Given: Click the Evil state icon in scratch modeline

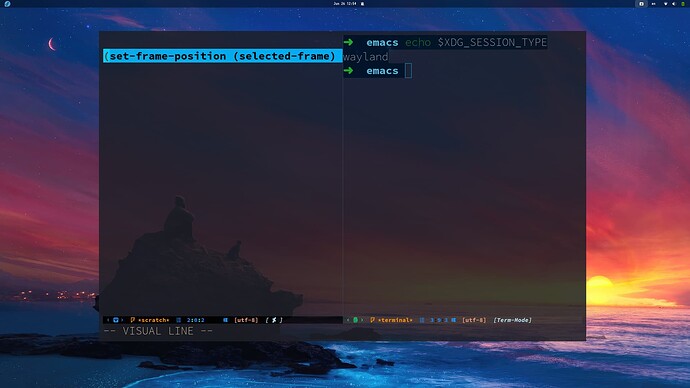Looking at the screenshot, I should (116, 320).
